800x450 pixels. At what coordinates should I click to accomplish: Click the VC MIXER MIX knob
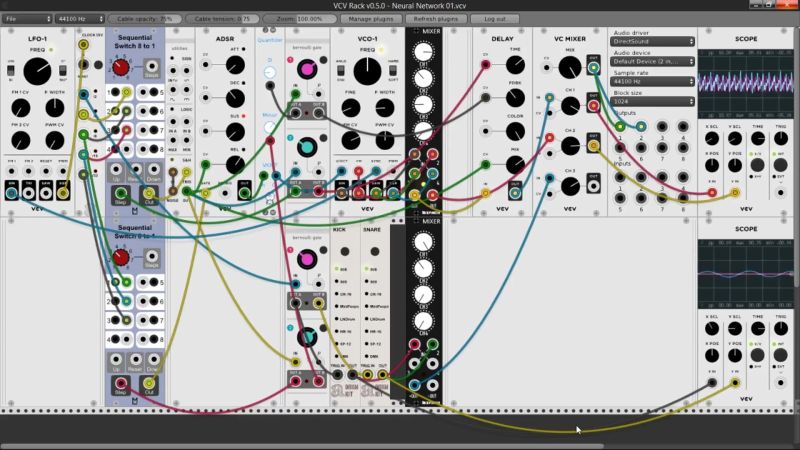click(x=570, y=67)
